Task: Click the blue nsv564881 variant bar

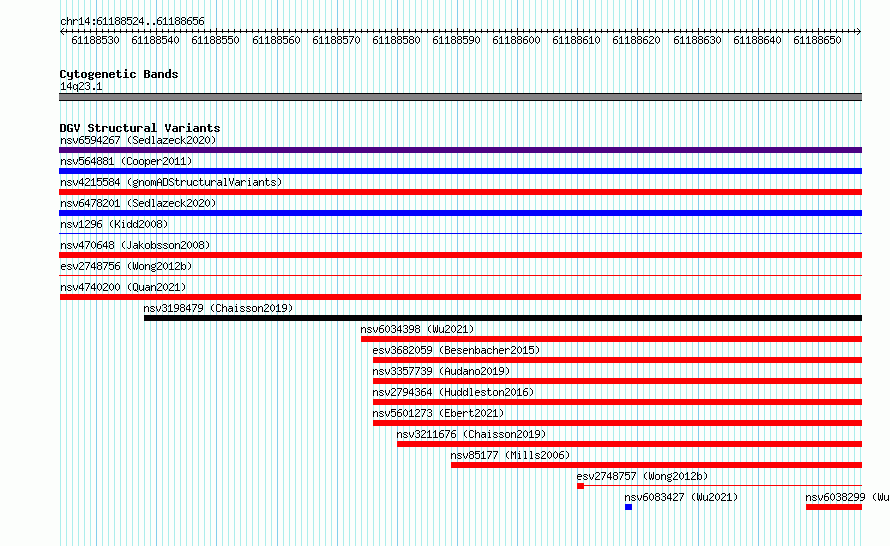Action: [460, 171]
